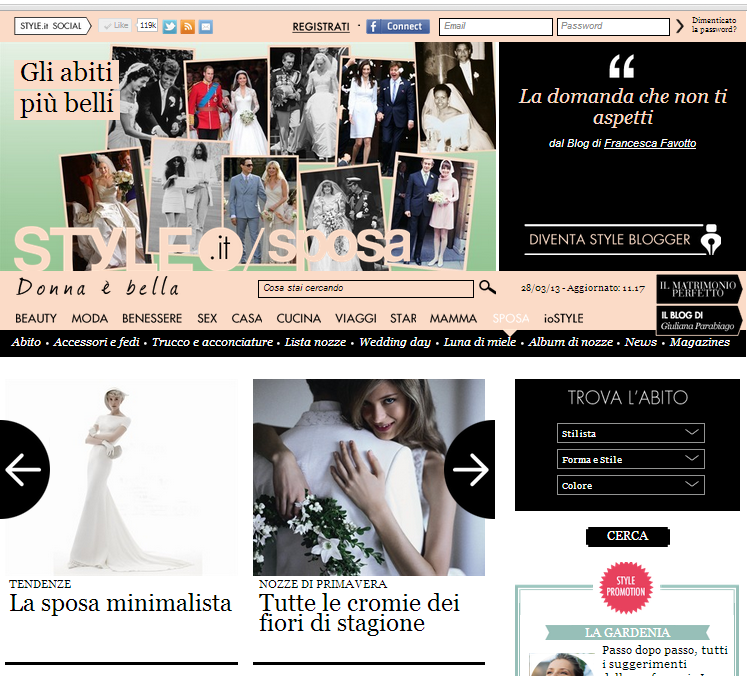Click the REGISTRATI link
Image resolution: width=747 pixels, height=676 pixels.
click(320, 27)
